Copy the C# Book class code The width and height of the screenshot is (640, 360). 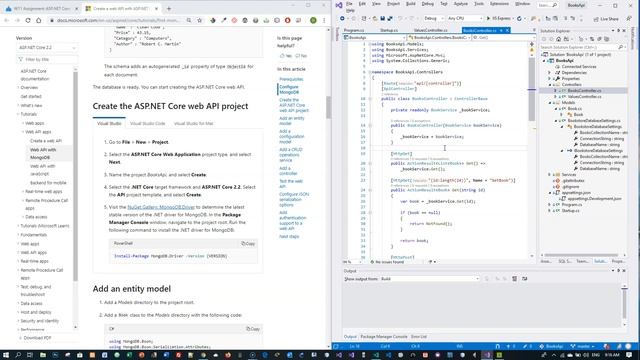(253, 329)
